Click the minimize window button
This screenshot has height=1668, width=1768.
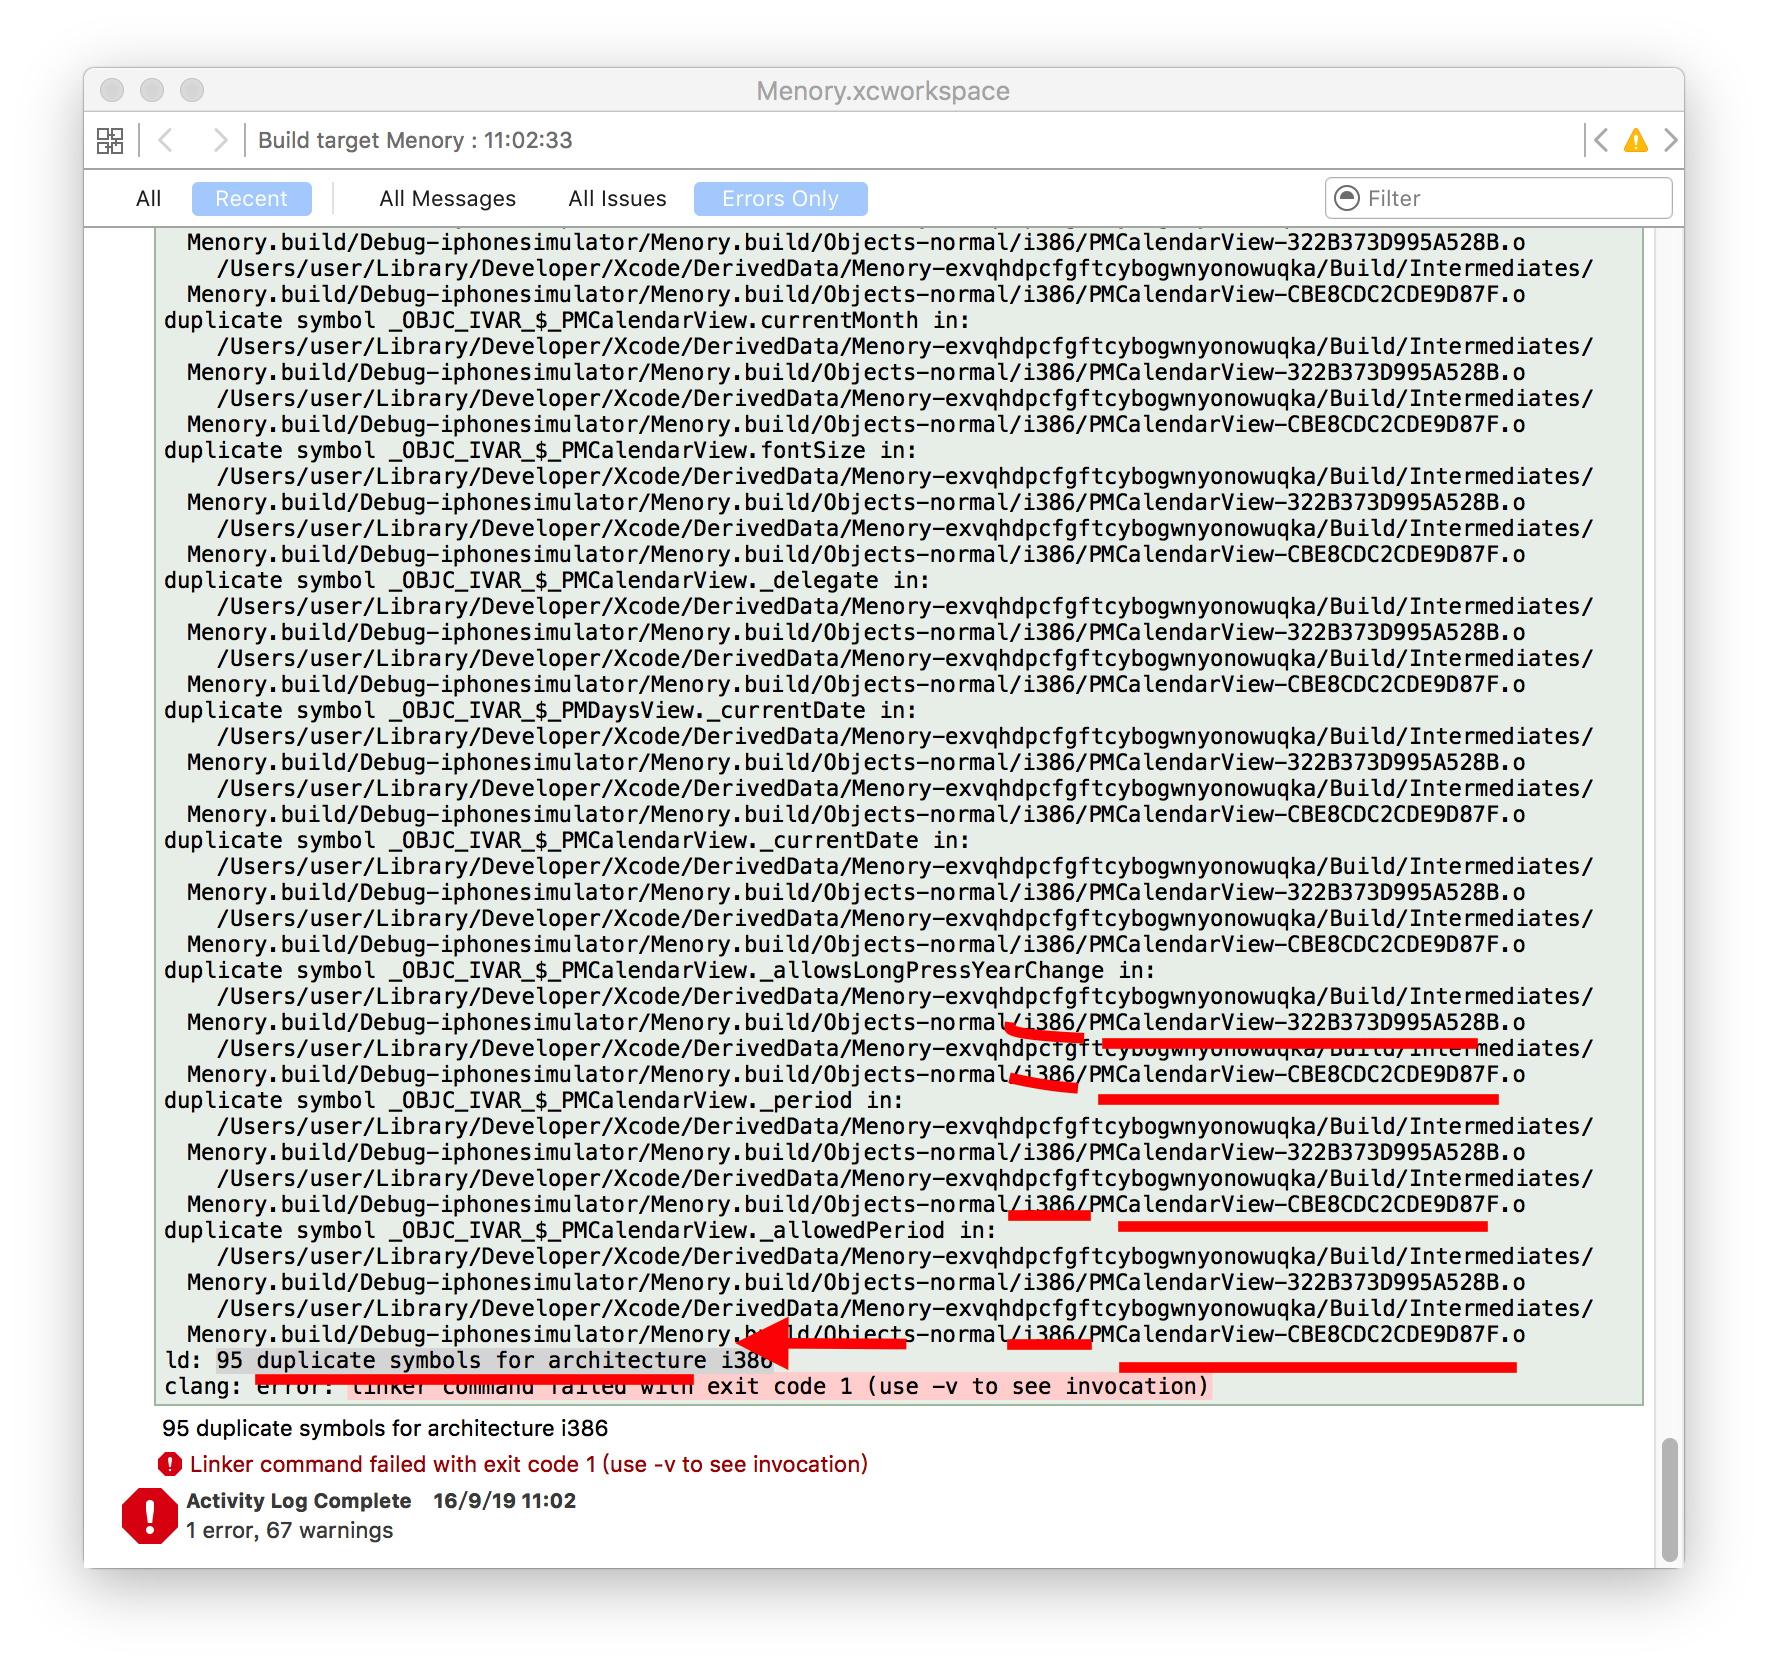point(152,90)
